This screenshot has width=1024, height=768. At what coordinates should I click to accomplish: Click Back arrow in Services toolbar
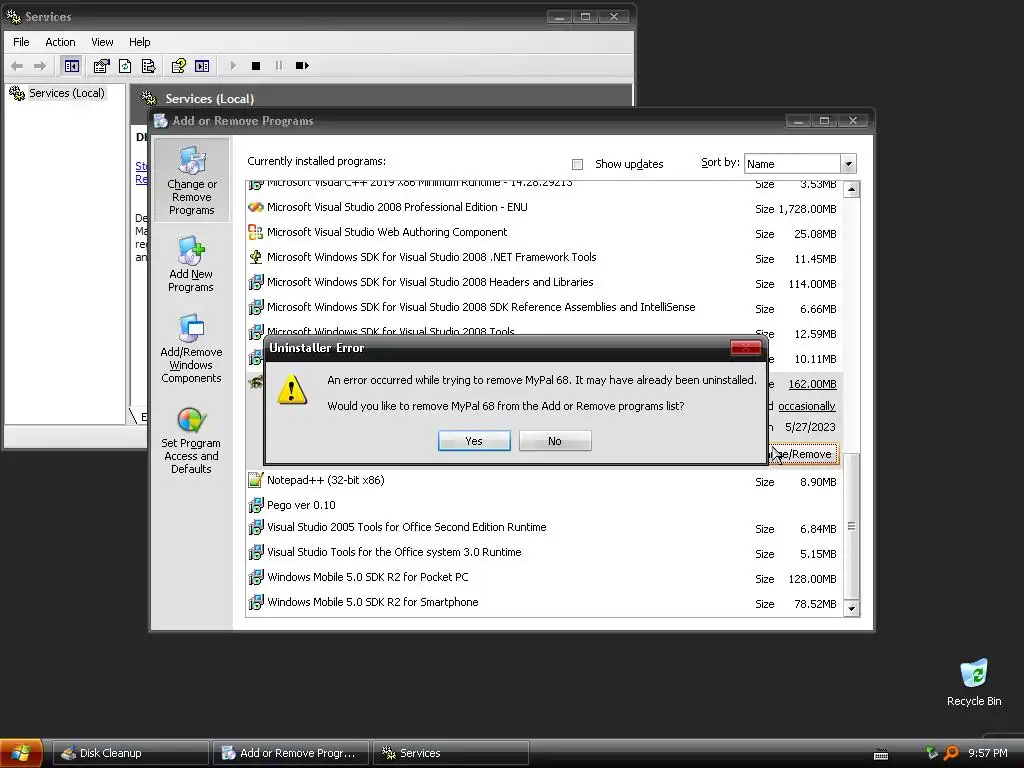18,66
